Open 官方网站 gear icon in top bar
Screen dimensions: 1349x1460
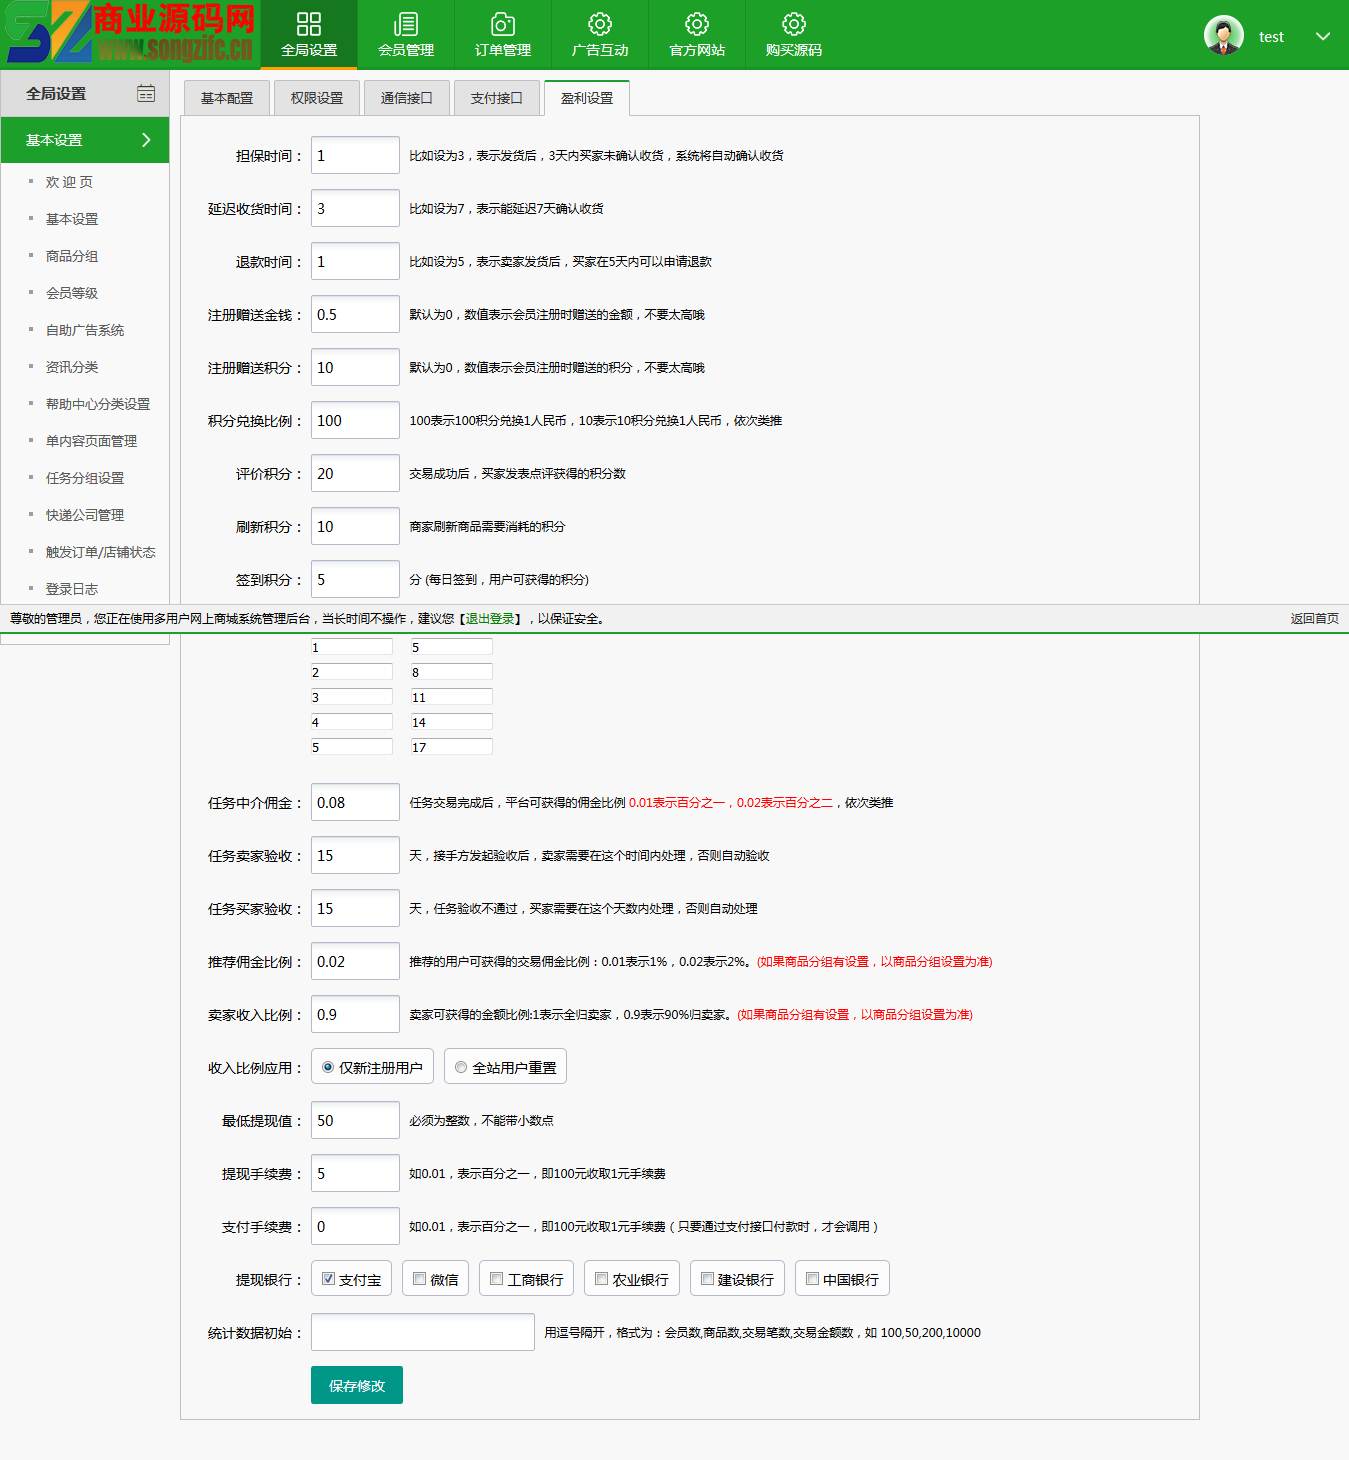pos(697,25)
